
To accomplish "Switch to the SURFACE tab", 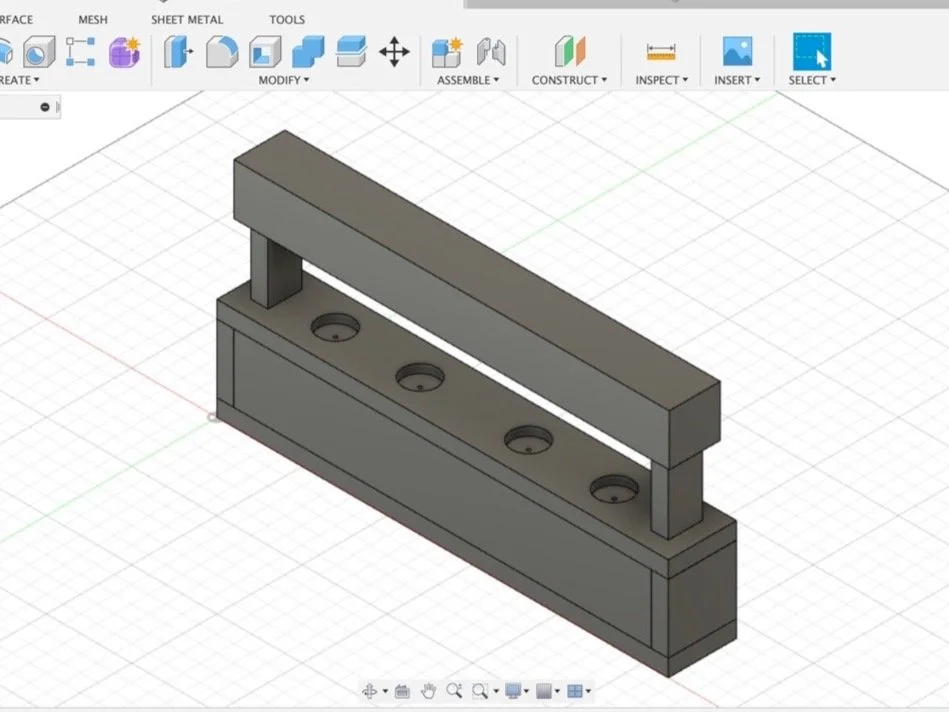I will coord(16,19).
